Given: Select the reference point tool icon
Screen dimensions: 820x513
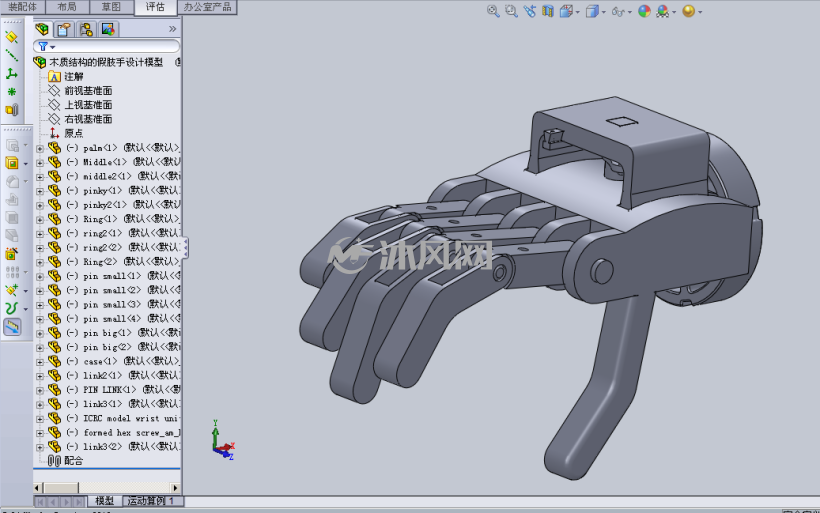Looking at the screenshot, I should pyautogui.click(x=12, y=92).
